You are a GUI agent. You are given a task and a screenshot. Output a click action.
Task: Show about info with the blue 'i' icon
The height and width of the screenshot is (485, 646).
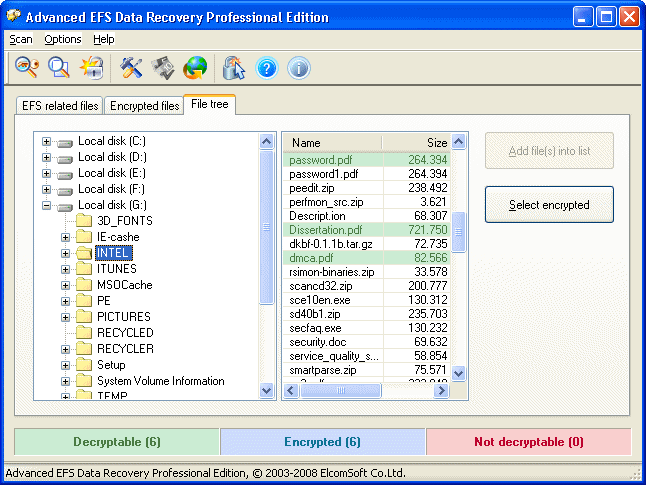click(298, 67)
